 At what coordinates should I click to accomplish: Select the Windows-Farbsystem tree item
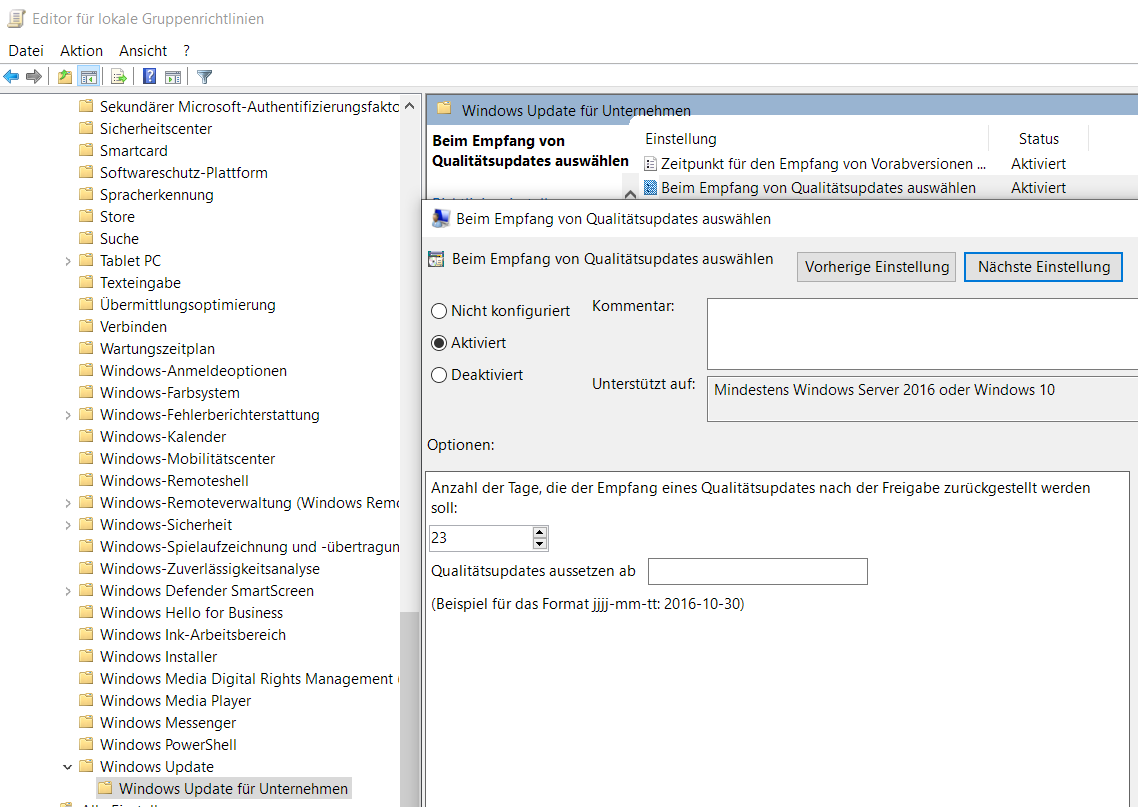click(169, 393)
